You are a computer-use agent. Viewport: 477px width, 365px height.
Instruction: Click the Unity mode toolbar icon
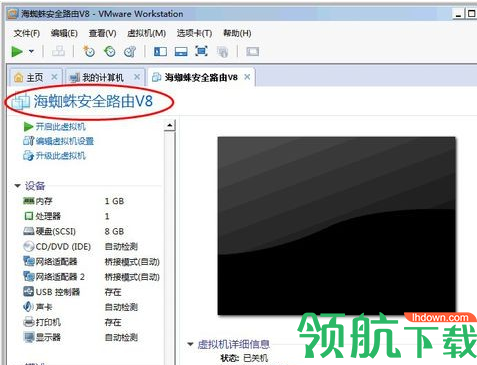[x=222, y=52]
